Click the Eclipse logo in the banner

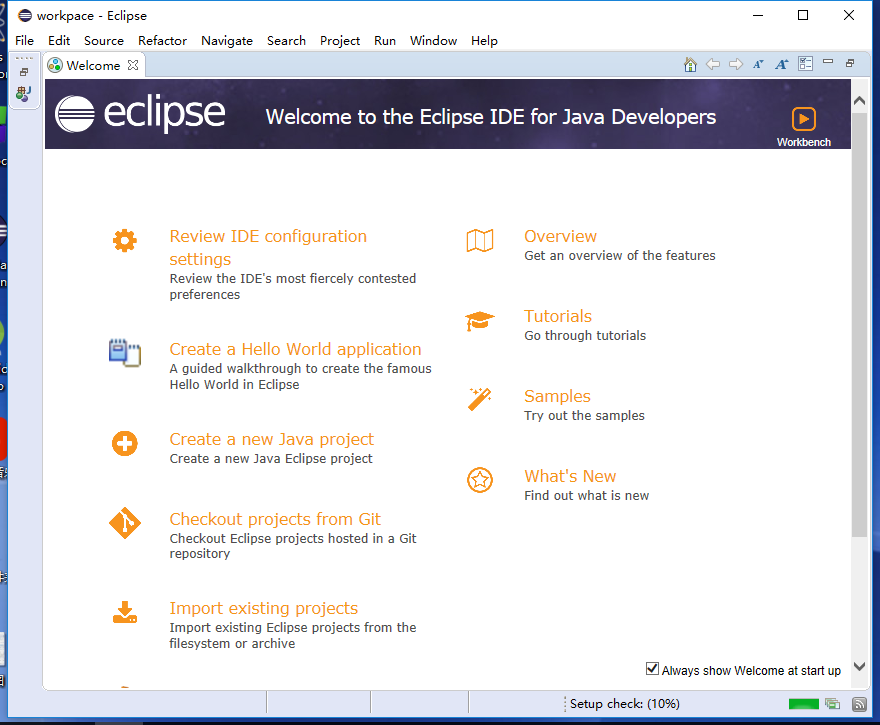coord(140,114)
